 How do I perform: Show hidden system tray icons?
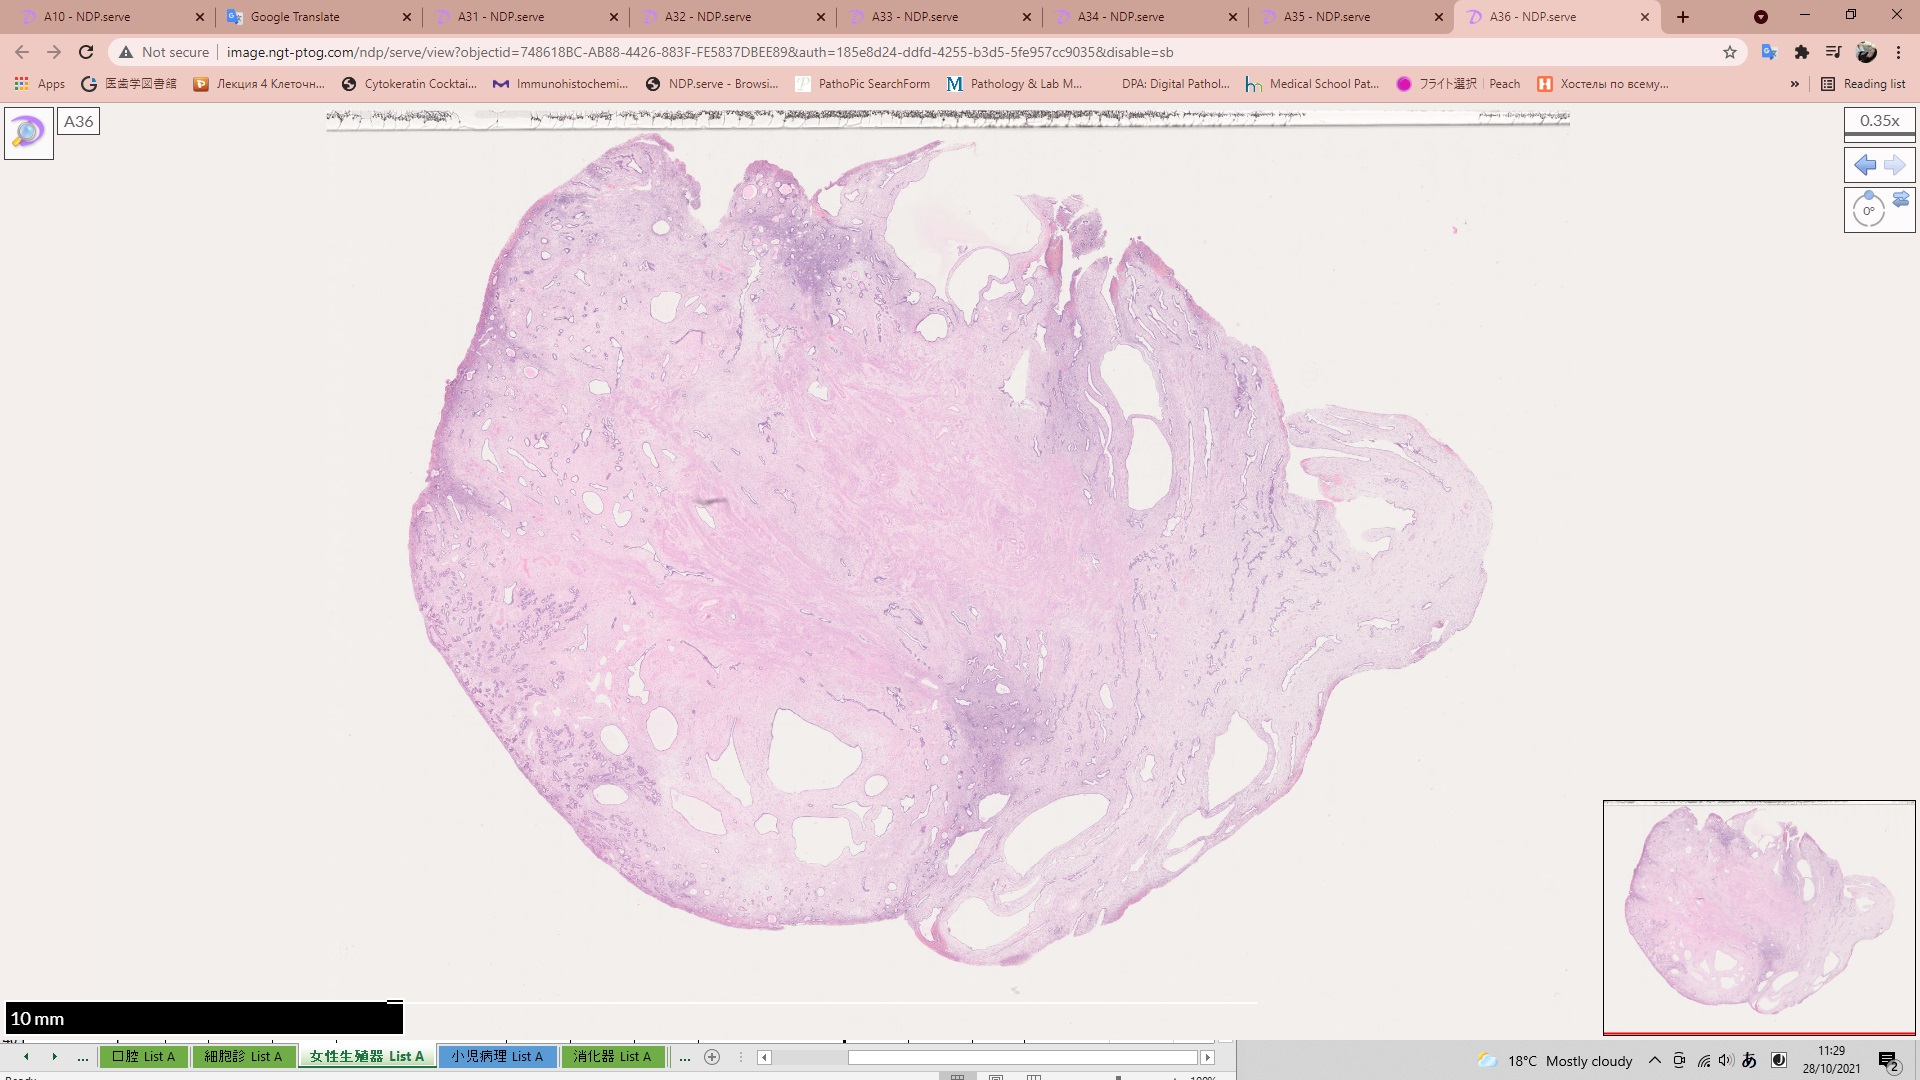point(1654,1060)
